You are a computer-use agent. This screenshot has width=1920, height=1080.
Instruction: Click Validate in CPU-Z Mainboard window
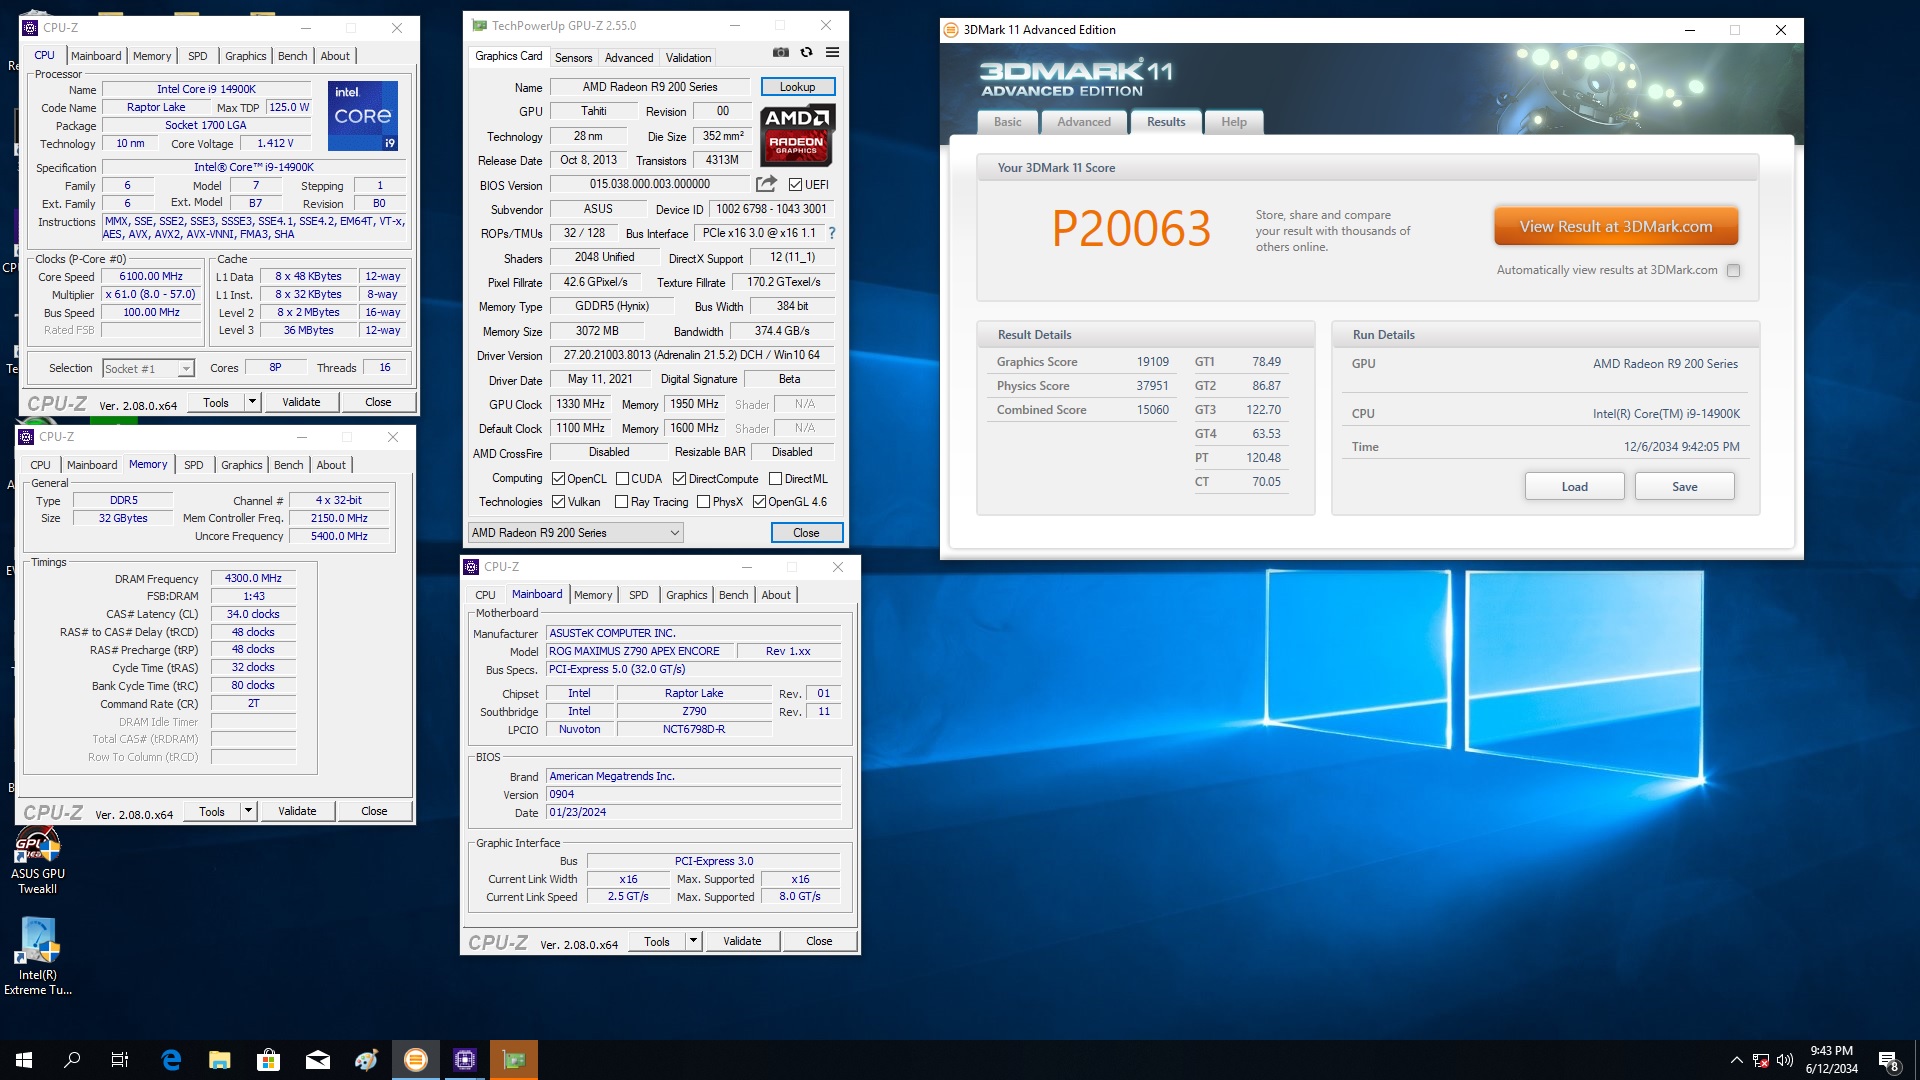pyautogui.click(x=742, y=941)
